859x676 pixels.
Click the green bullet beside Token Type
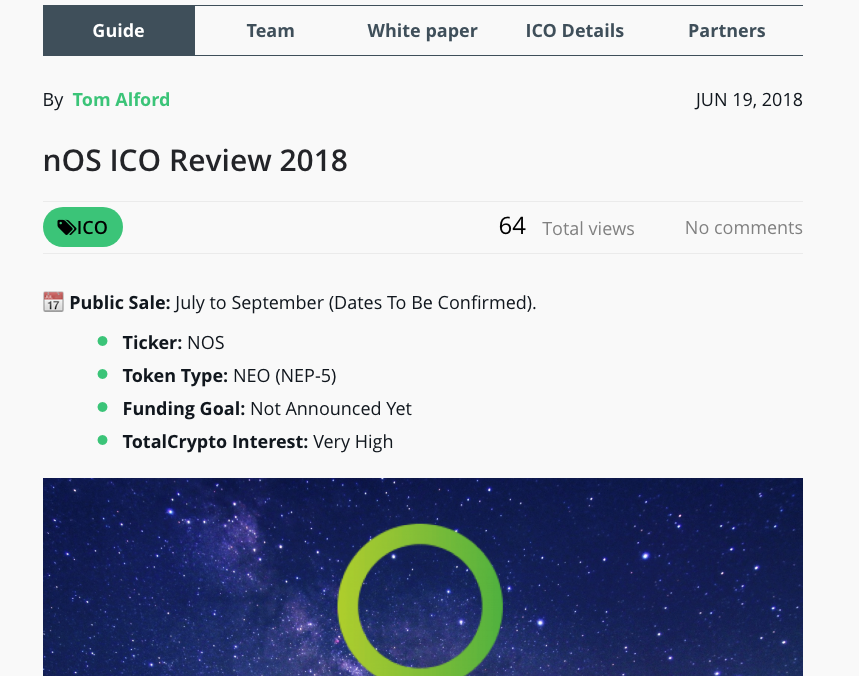point(100,375)
